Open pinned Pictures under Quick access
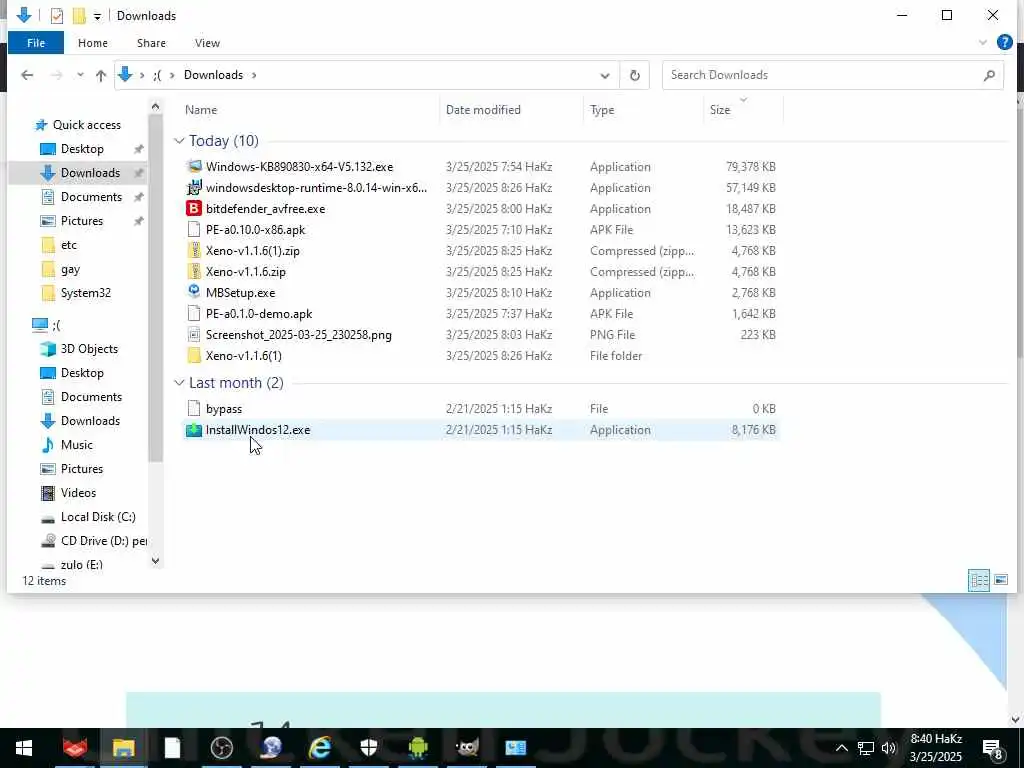This screenshot has height=768, width=1024. 82,221
